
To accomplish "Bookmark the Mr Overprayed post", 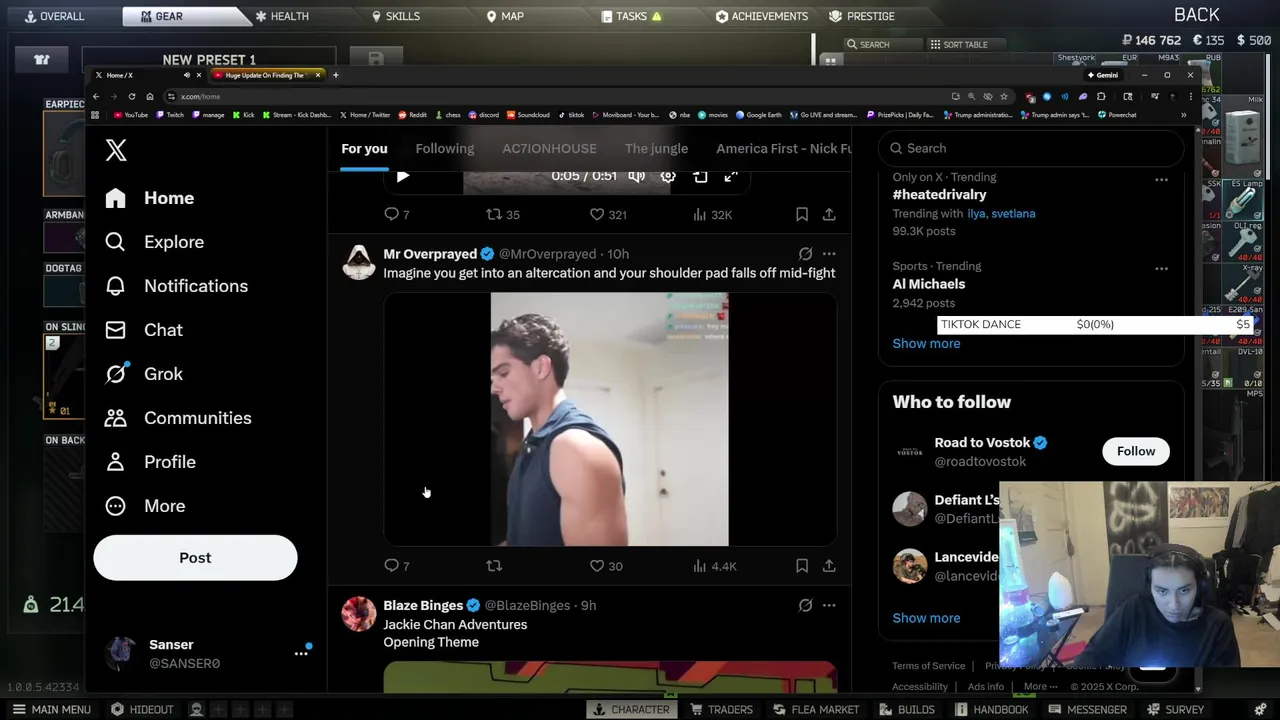I will [802, 566].
